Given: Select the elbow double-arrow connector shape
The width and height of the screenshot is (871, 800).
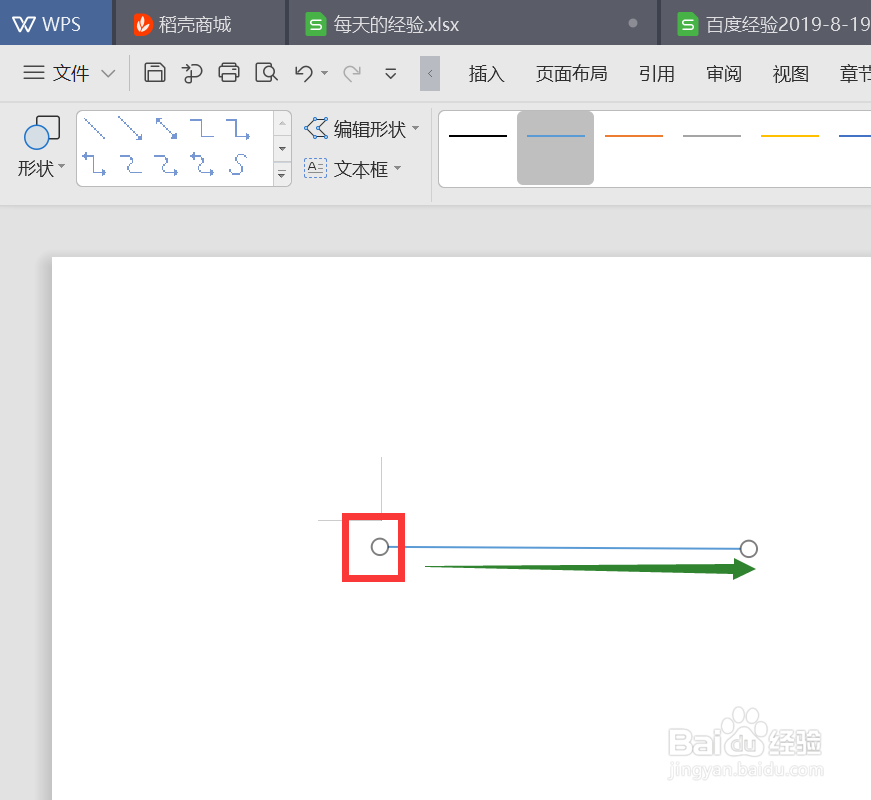Looking at the screenshot, I should (x=94, y=164).
